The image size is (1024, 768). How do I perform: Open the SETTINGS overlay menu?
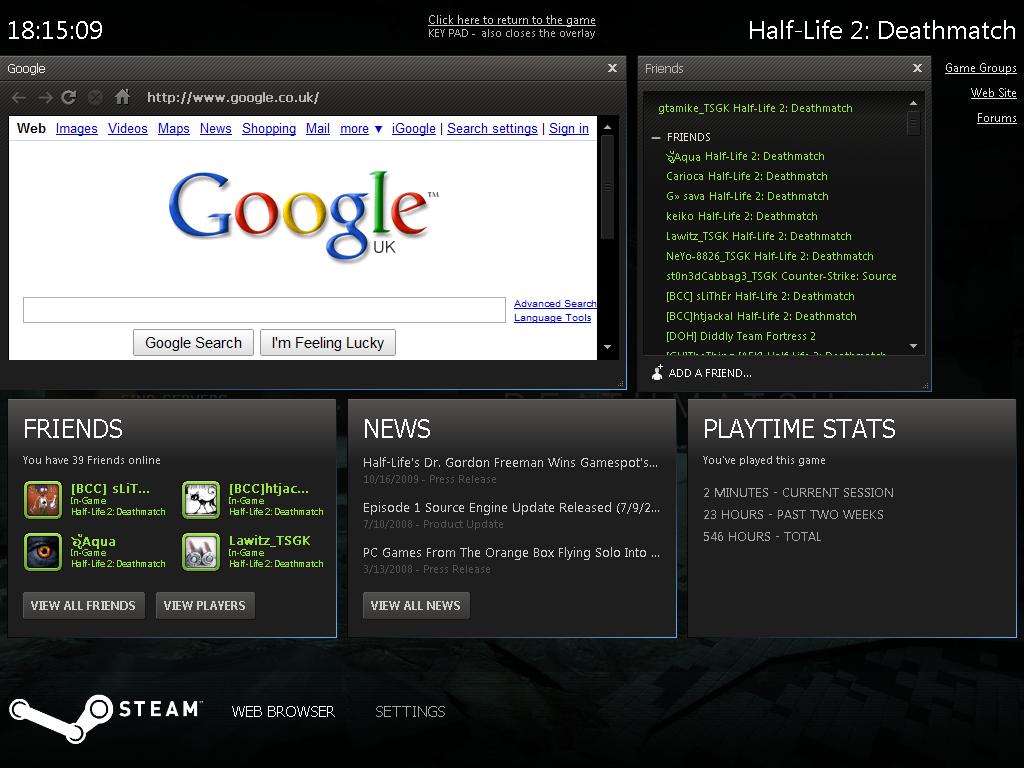(410, 712)
